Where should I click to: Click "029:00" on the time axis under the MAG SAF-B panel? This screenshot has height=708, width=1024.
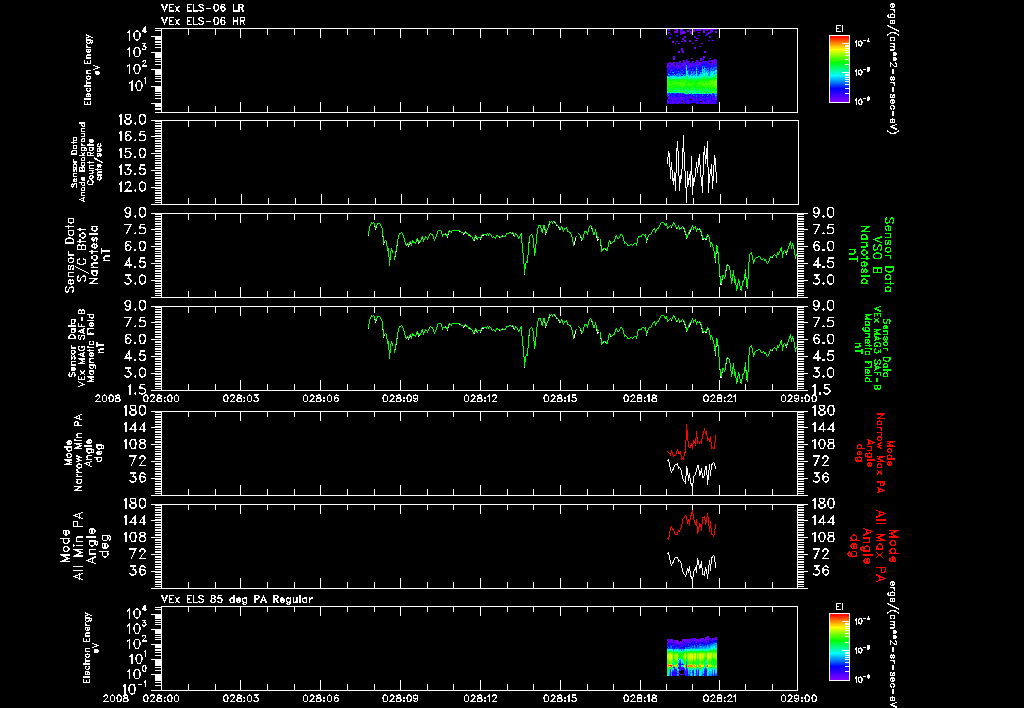coord(799,398)
